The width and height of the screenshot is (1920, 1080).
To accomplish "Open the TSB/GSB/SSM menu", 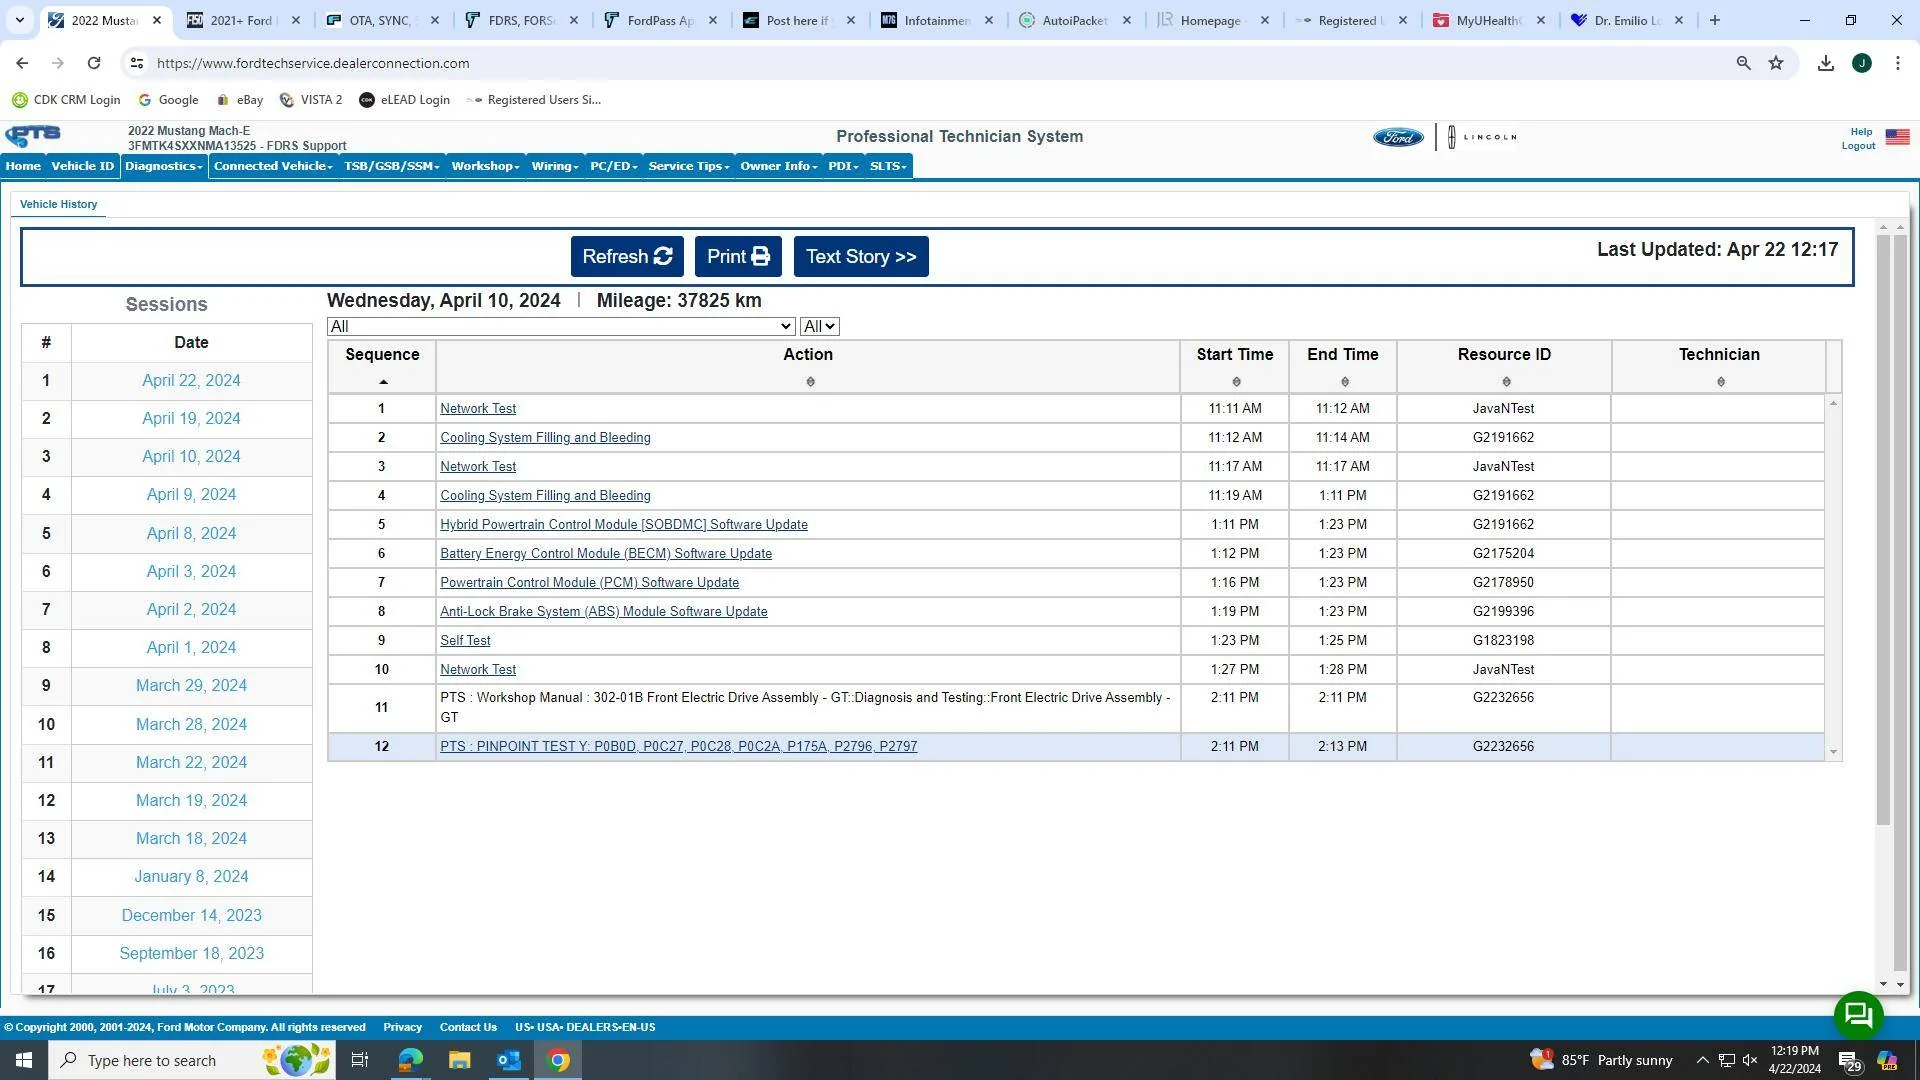I will [x=392, y=166].
